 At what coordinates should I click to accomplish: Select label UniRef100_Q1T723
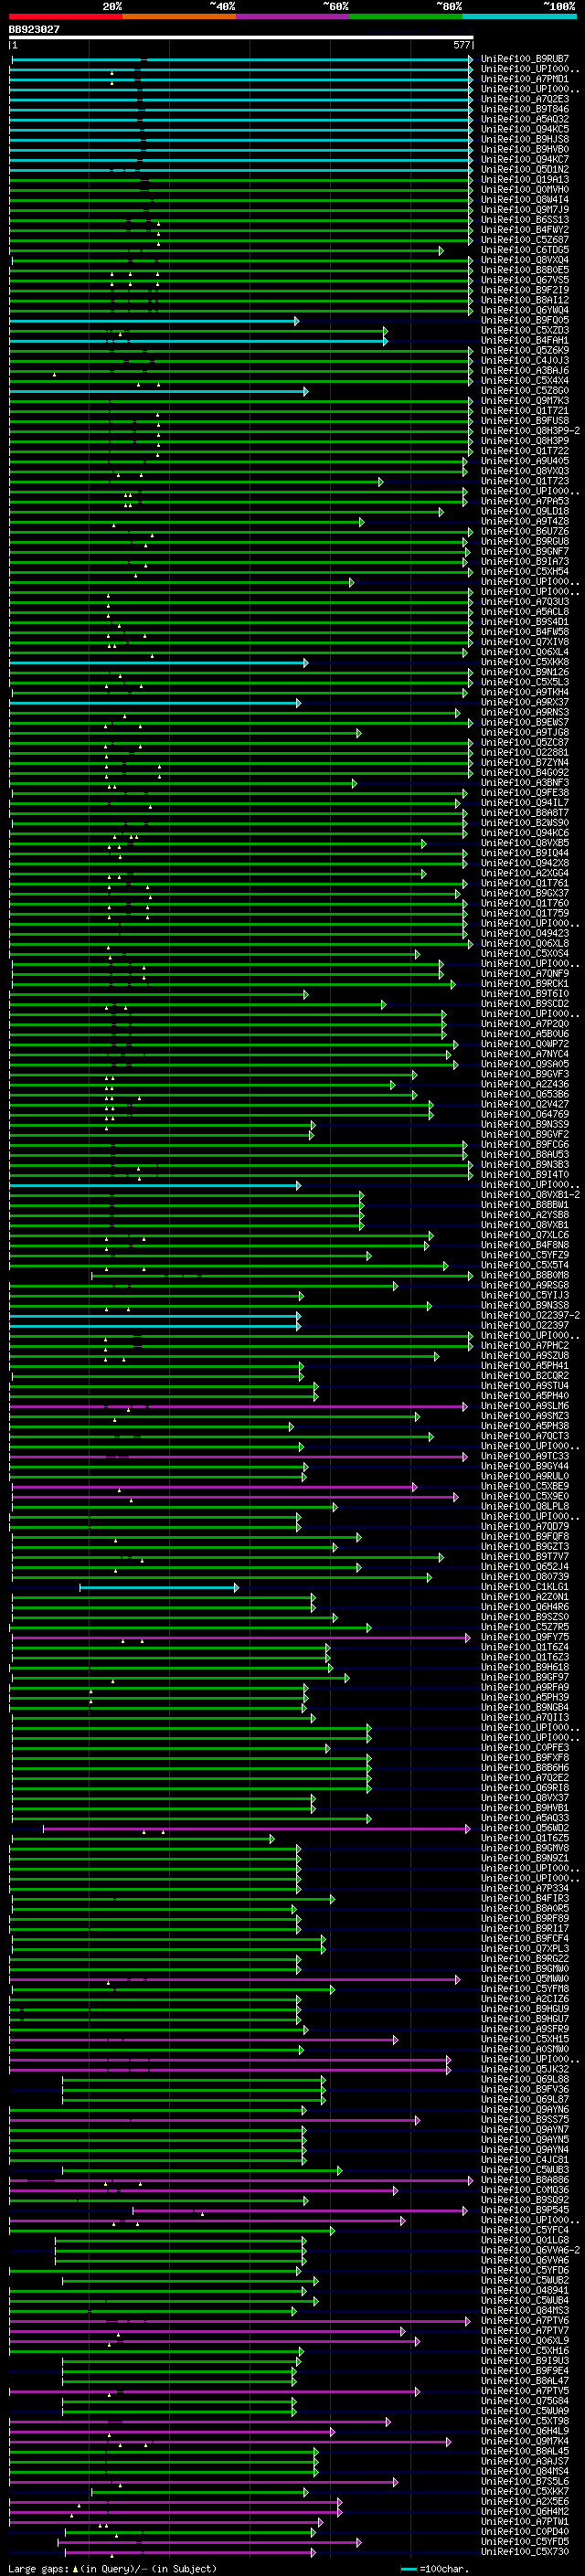click(524, 481)
